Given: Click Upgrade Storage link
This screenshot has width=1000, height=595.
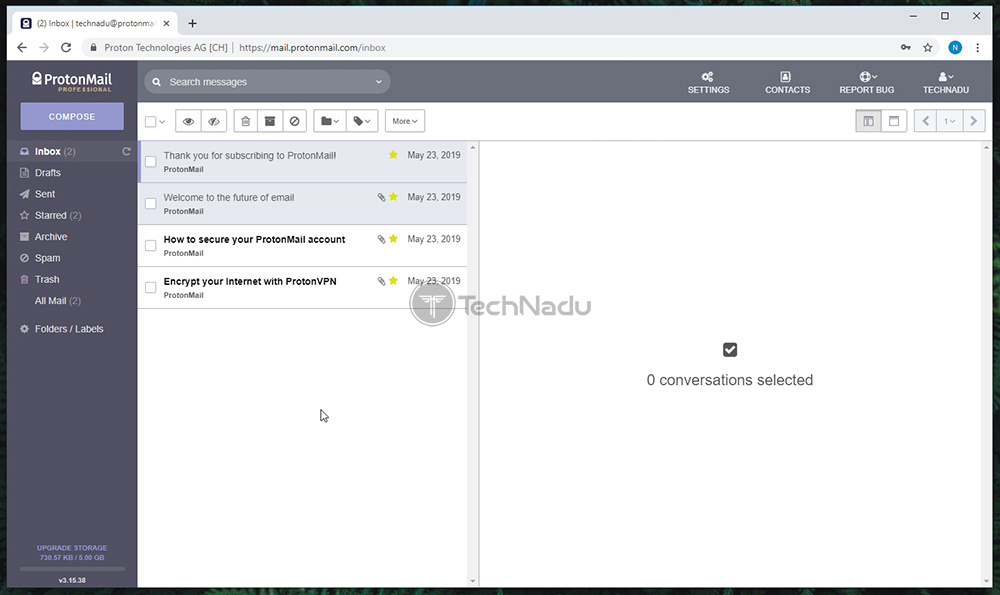Looking at the screenshot, I should point(72,548).
